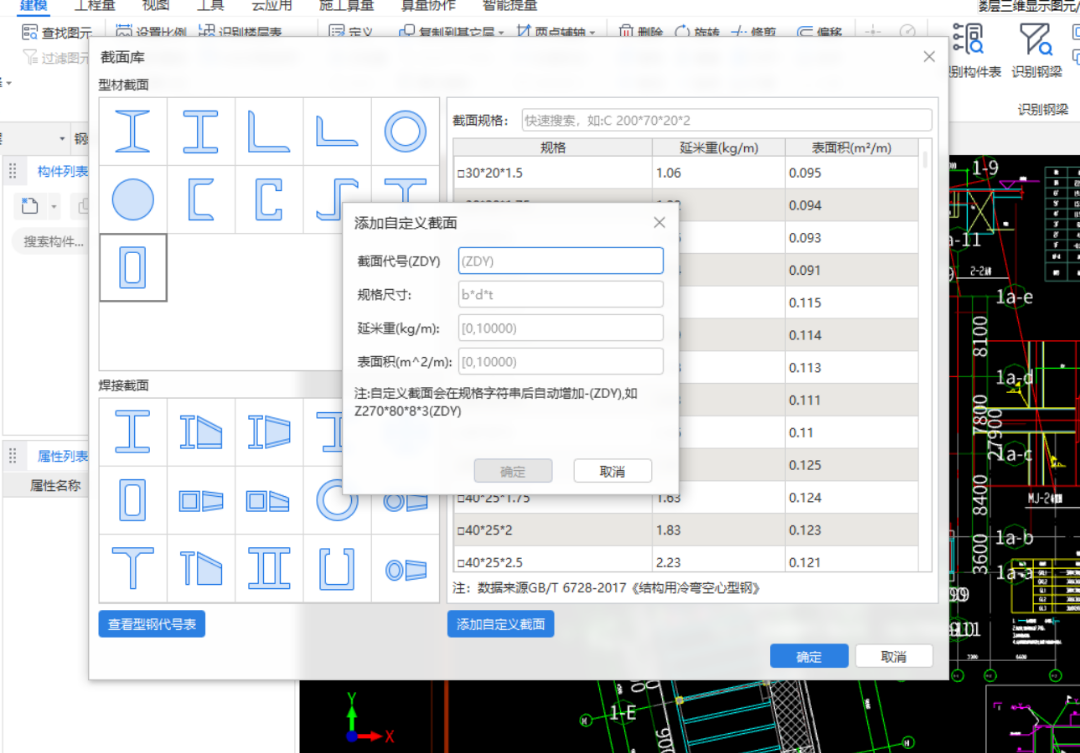Select the welded round tube section
Image resolution: width=1080 pixels, height=753 pixels.
click(337, 500)
